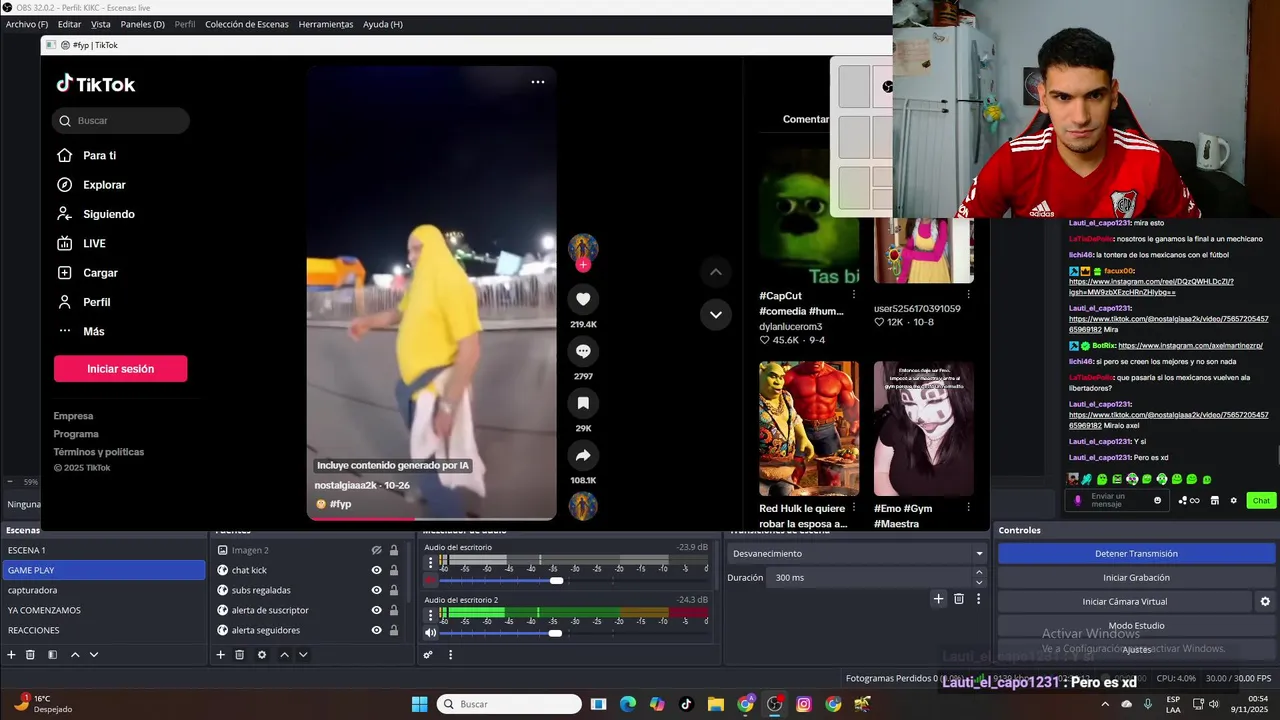Open the Herramientas menu

(x=326, y=24)
